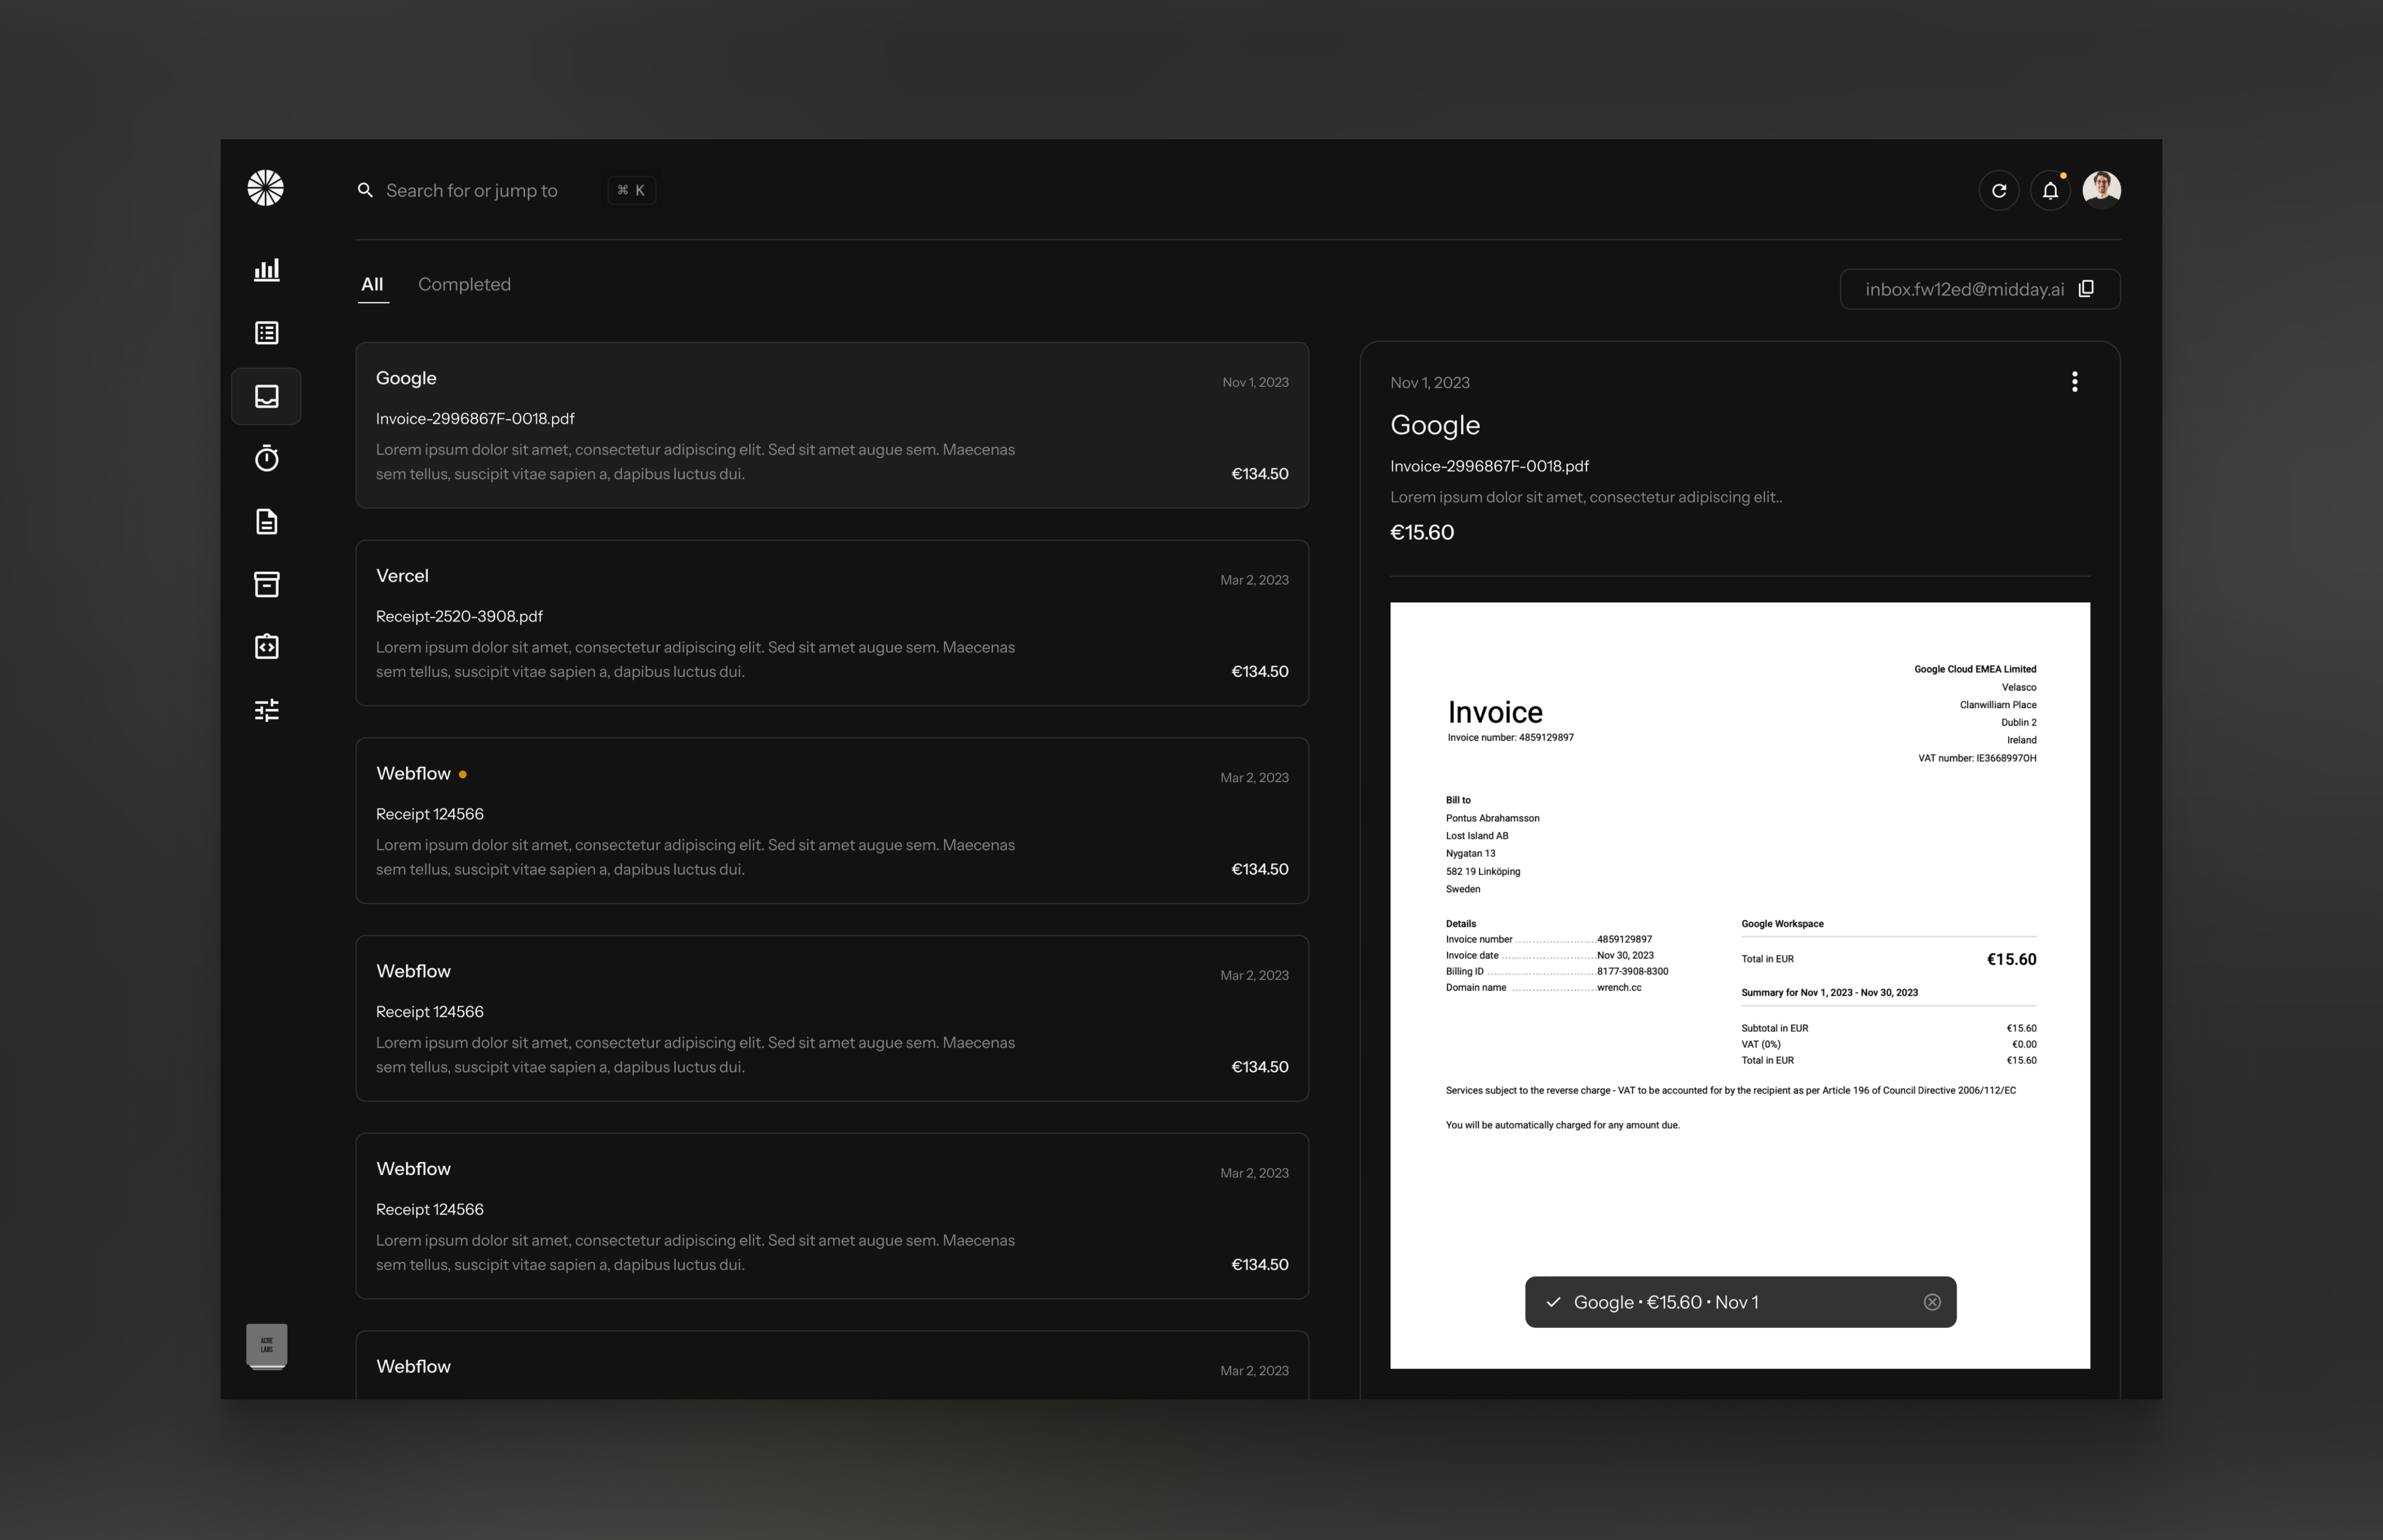Viewport: 2383px width, 1540px height.
Task: Click 'Invoice-2996867F-0018.pdf' in the detail panel
Action: coord(1489,467)
